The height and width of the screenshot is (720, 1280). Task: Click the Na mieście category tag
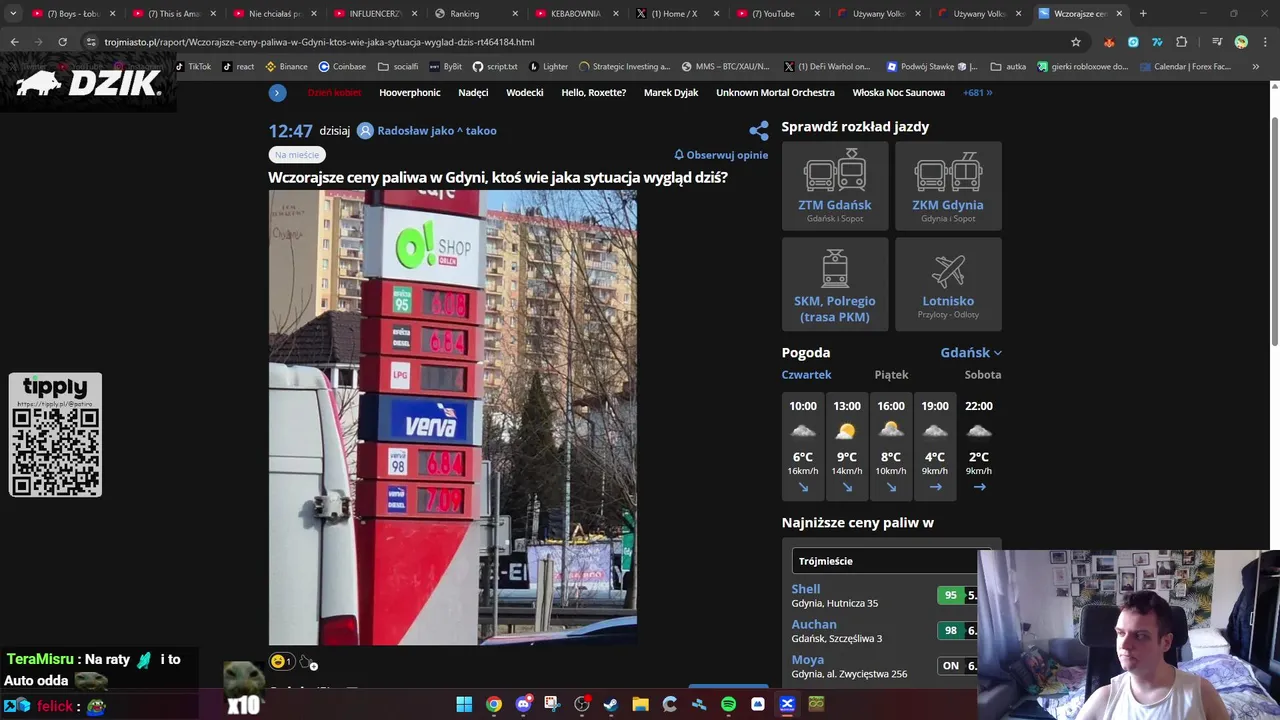click(297, 155)
